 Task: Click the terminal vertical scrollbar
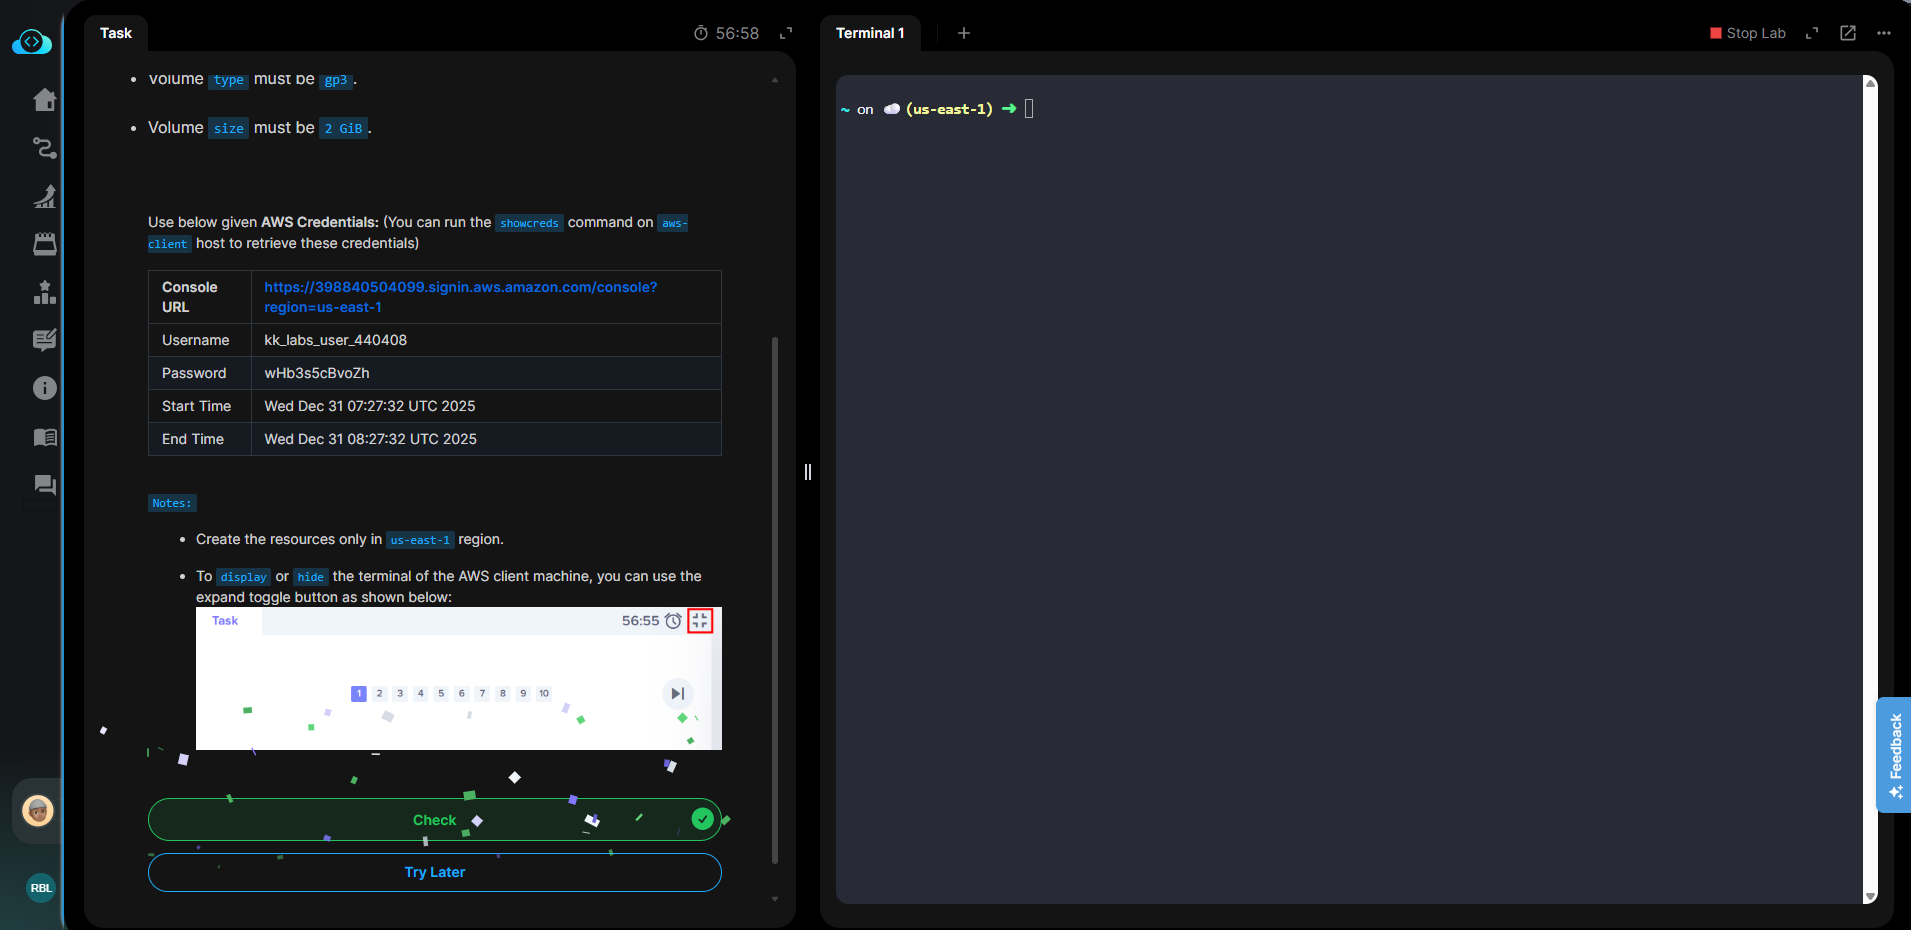click(1870, 490)
